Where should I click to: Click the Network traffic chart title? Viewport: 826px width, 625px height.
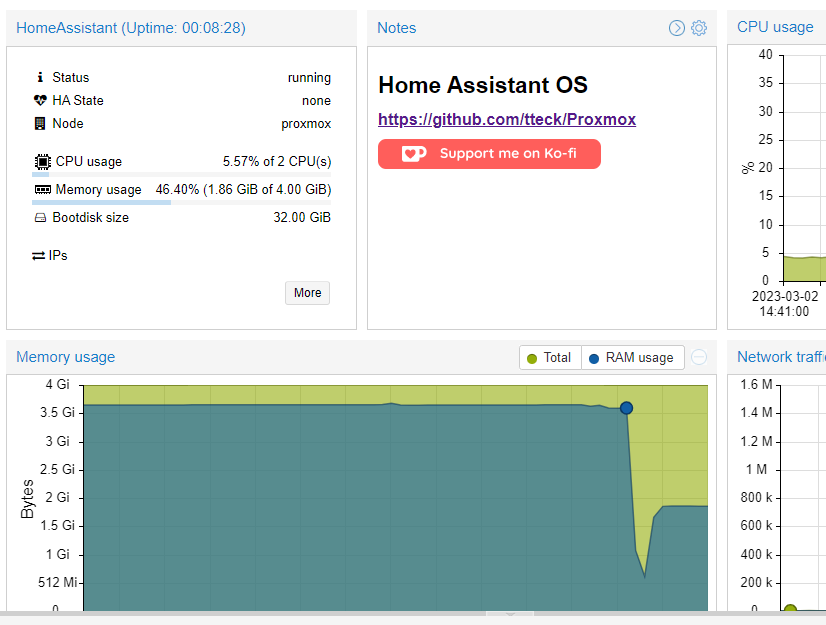click(781, 357)
